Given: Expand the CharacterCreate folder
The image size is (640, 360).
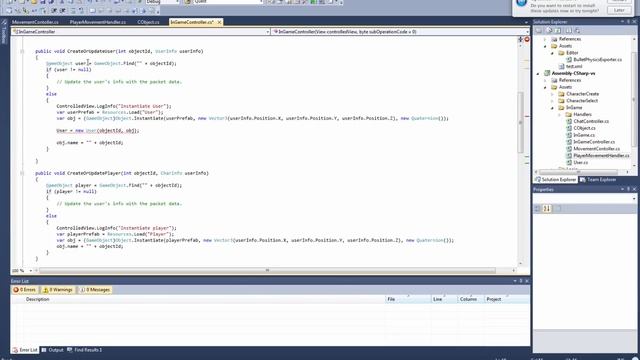Looking at the screenshot, I should coord(552,94).
